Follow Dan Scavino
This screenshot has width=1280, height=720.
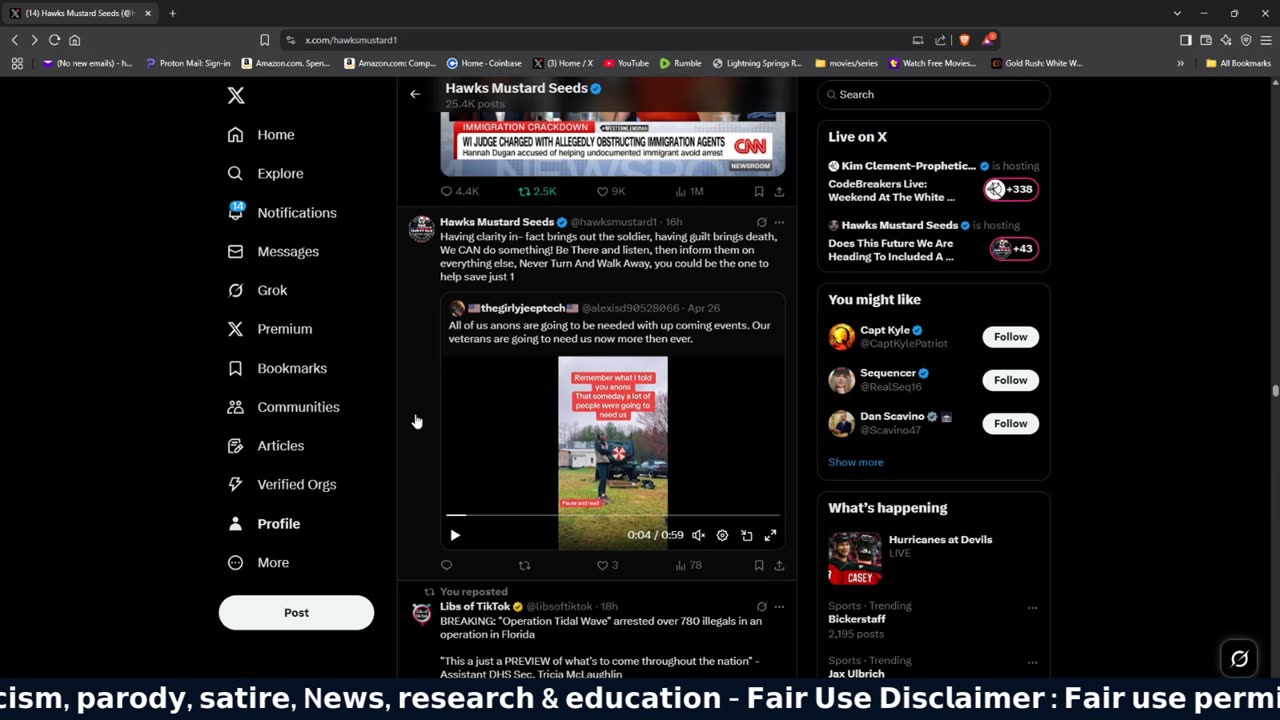[x=1010, y=423]
